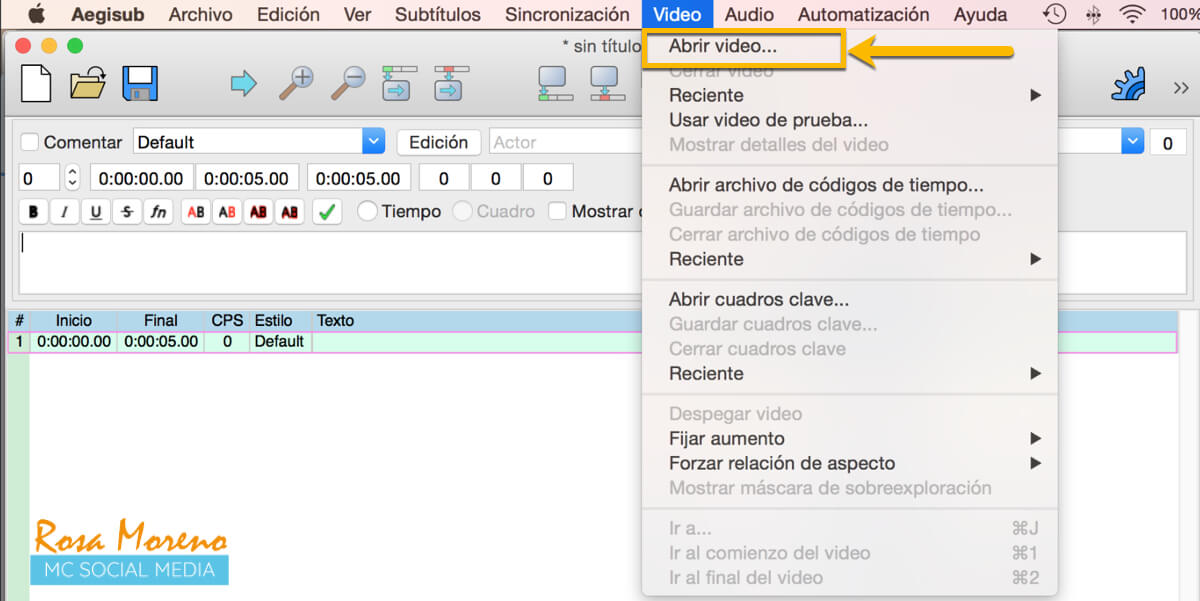Click the blue arrow jump-to icon
1200x601 pixels.
coord(243,83)
